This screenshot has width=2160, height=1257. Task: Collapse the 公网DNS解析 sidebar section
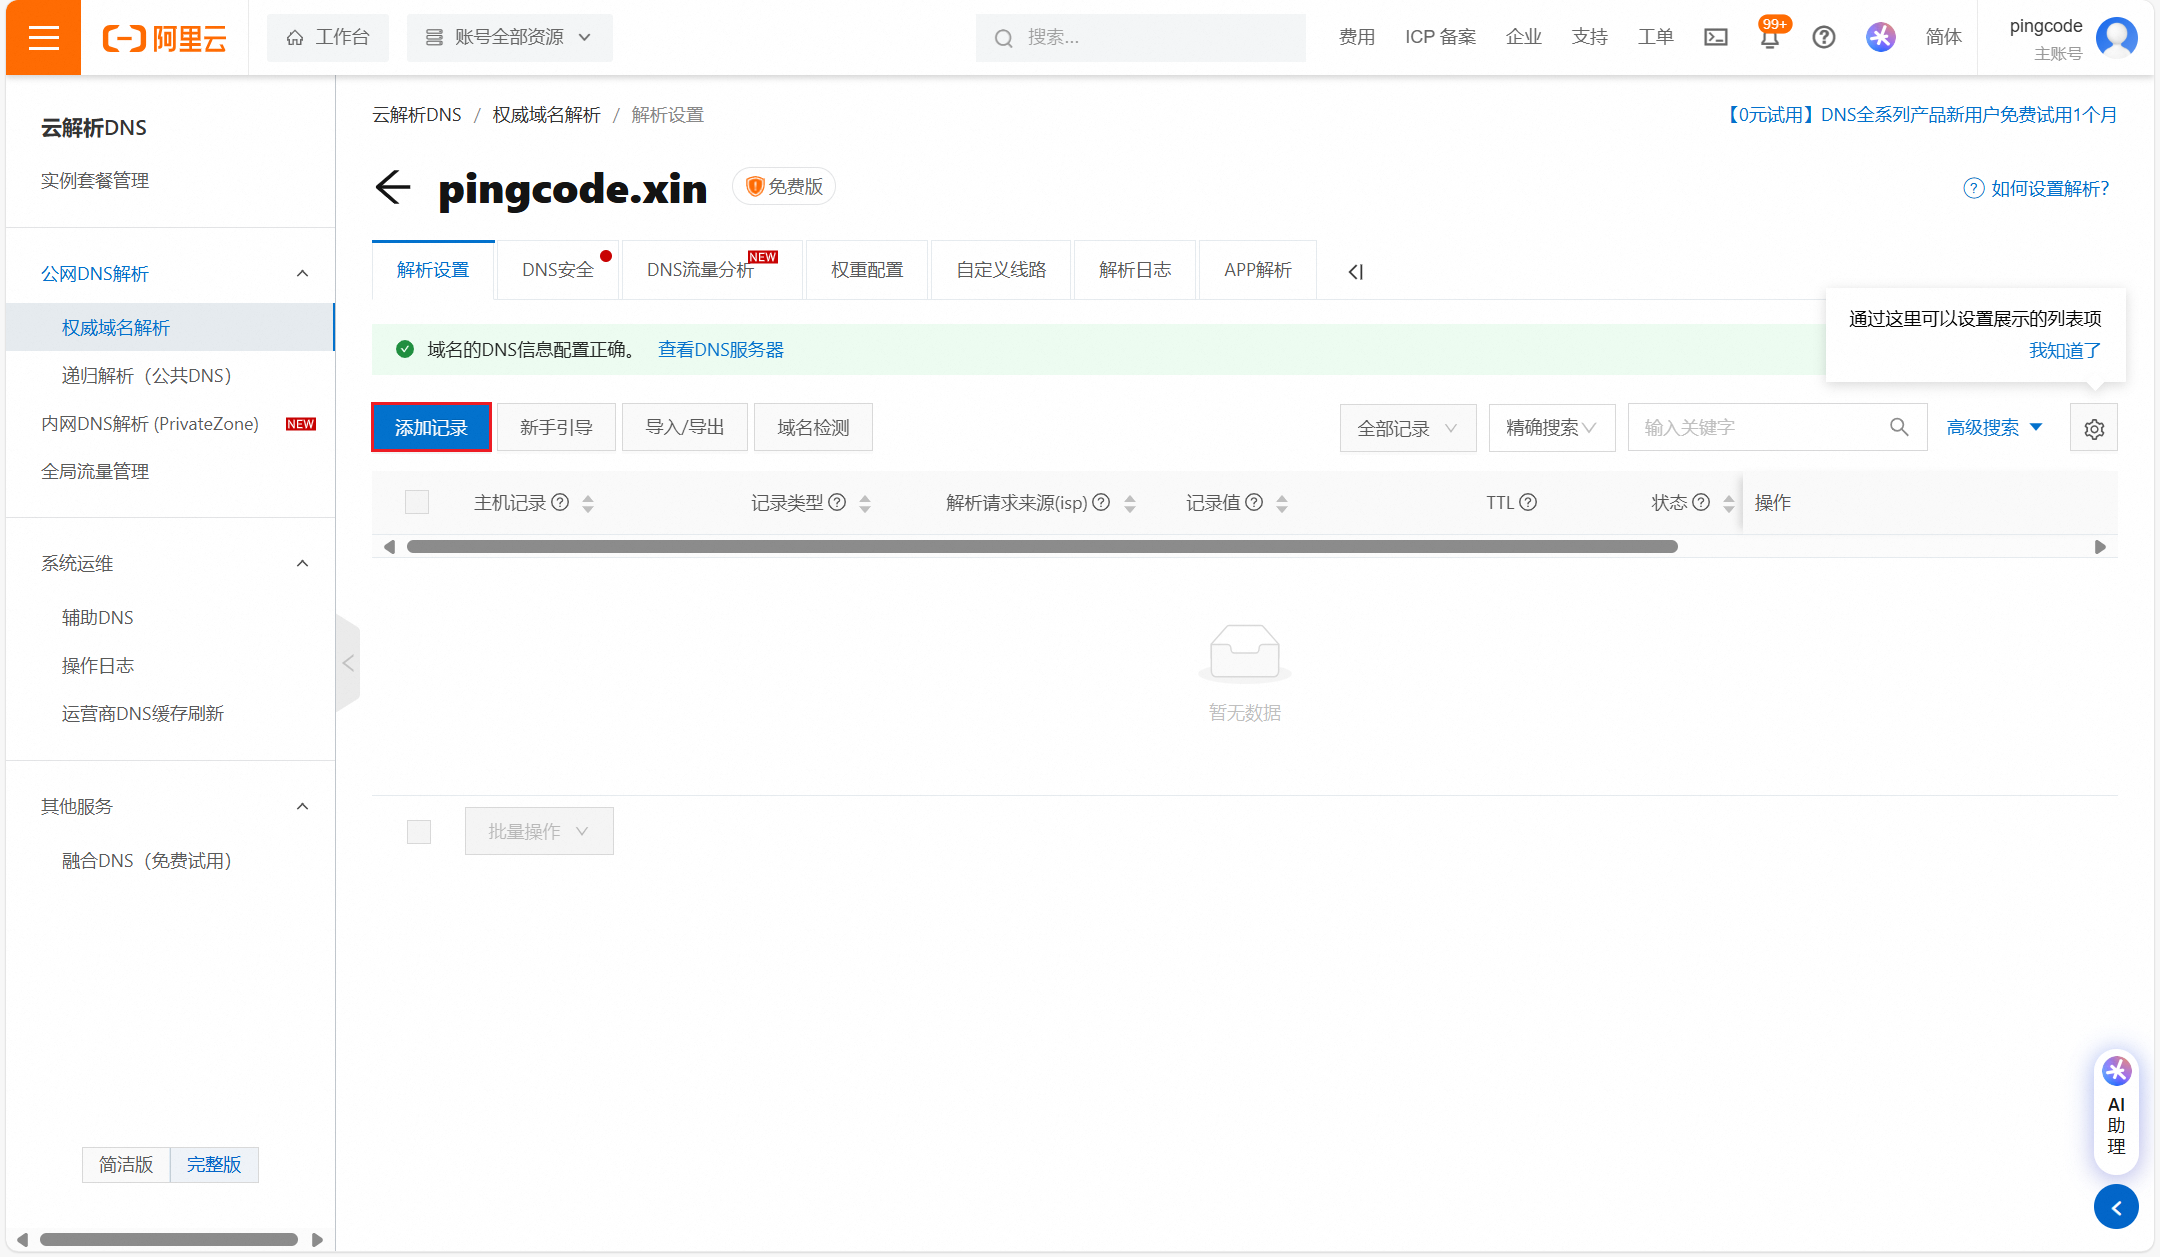point(302,274)
